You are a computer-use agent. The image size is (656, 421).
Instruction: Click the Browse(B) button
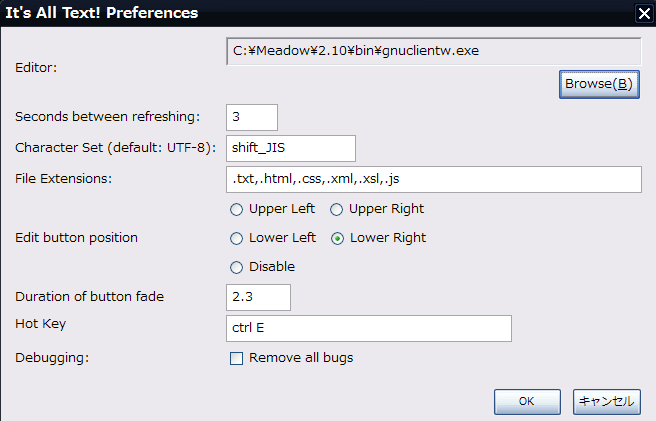coord(599,84)
